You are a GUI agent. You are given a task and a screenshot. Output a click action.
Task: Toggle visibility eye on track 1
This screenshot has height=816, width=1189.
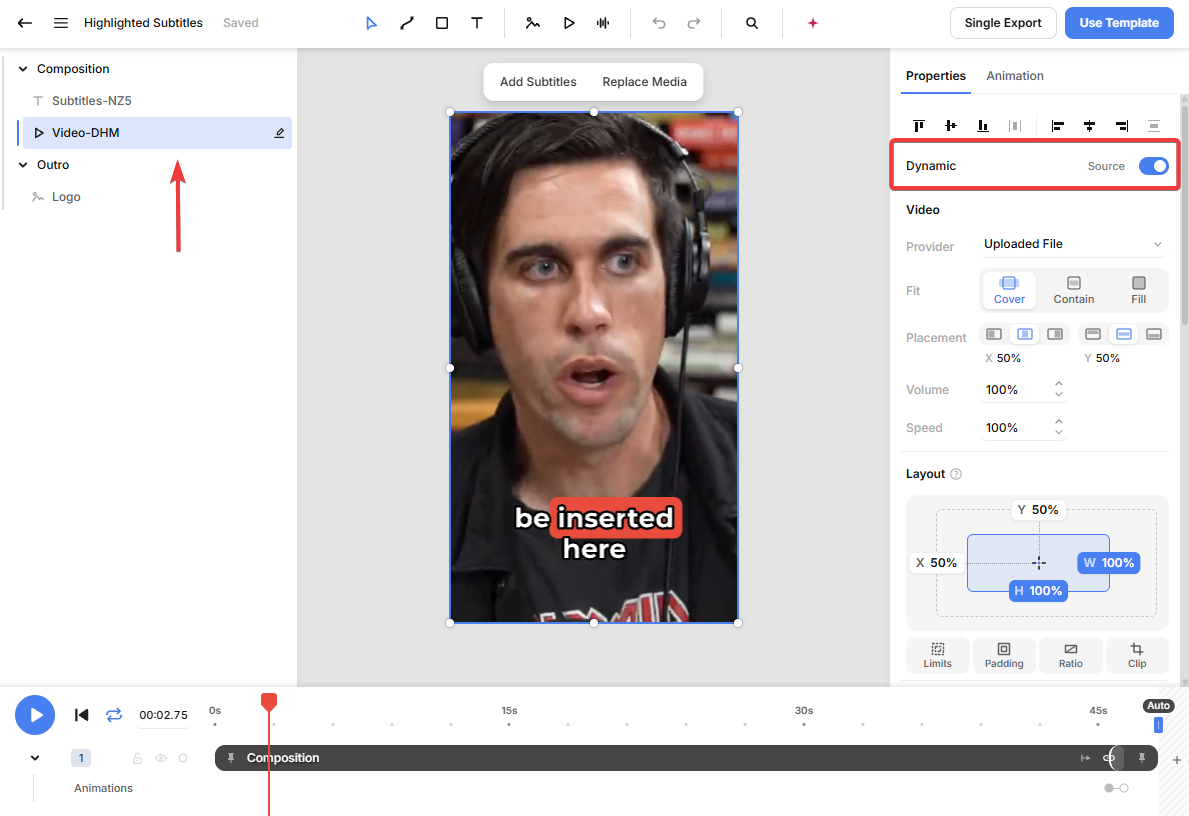click(161, 758)
